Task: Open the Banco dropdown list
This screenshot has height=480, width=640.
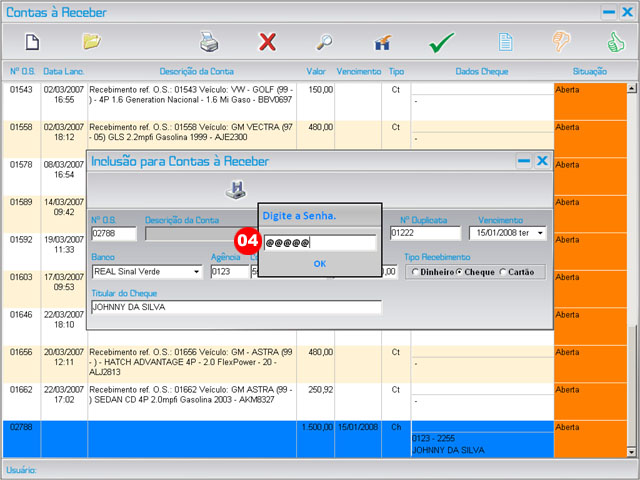Action: 196,272
